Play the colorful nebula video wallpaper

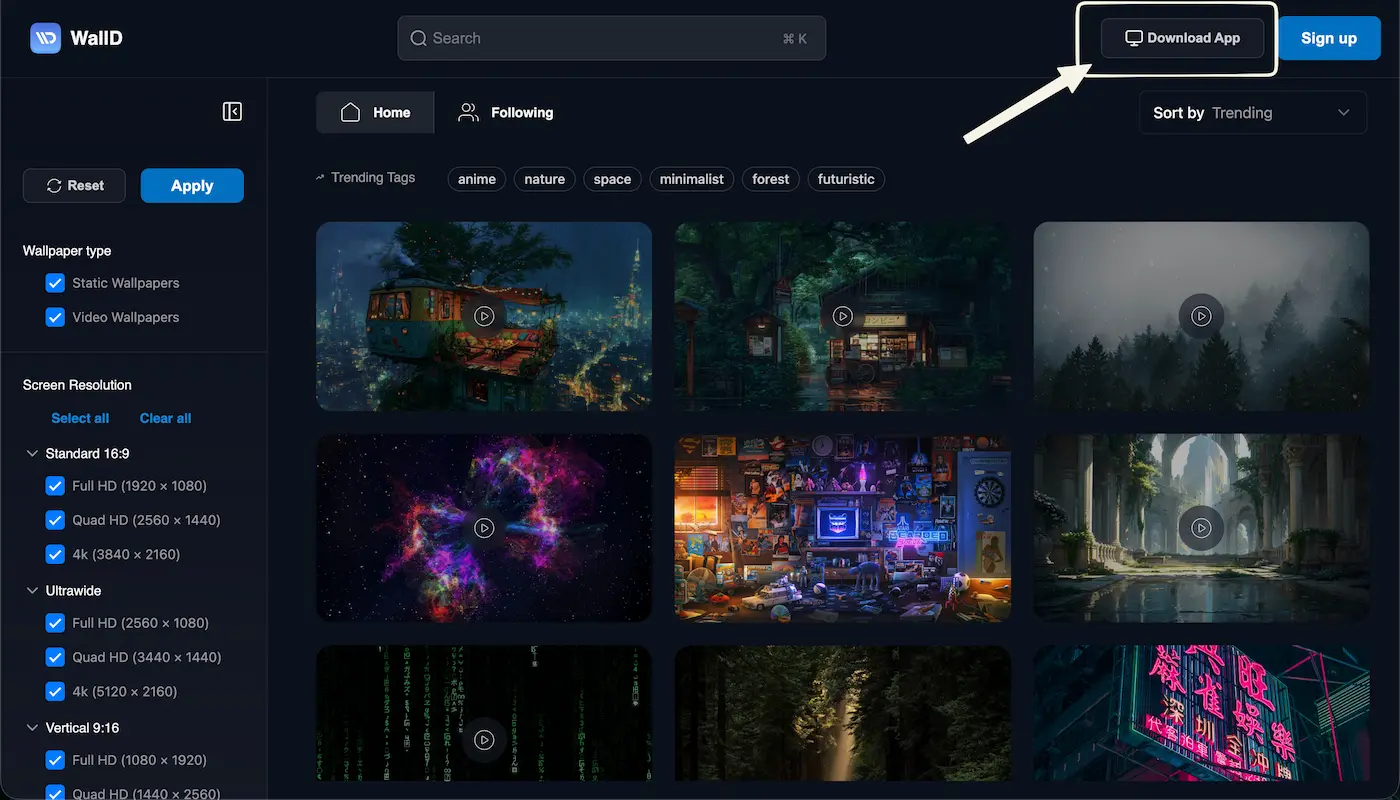[x=484, y=528]
